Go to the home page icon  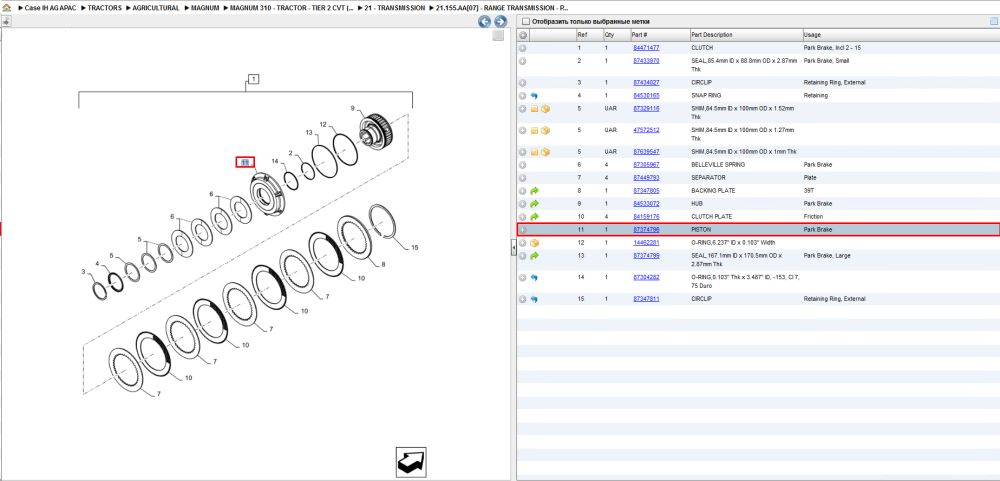(7, 8)
